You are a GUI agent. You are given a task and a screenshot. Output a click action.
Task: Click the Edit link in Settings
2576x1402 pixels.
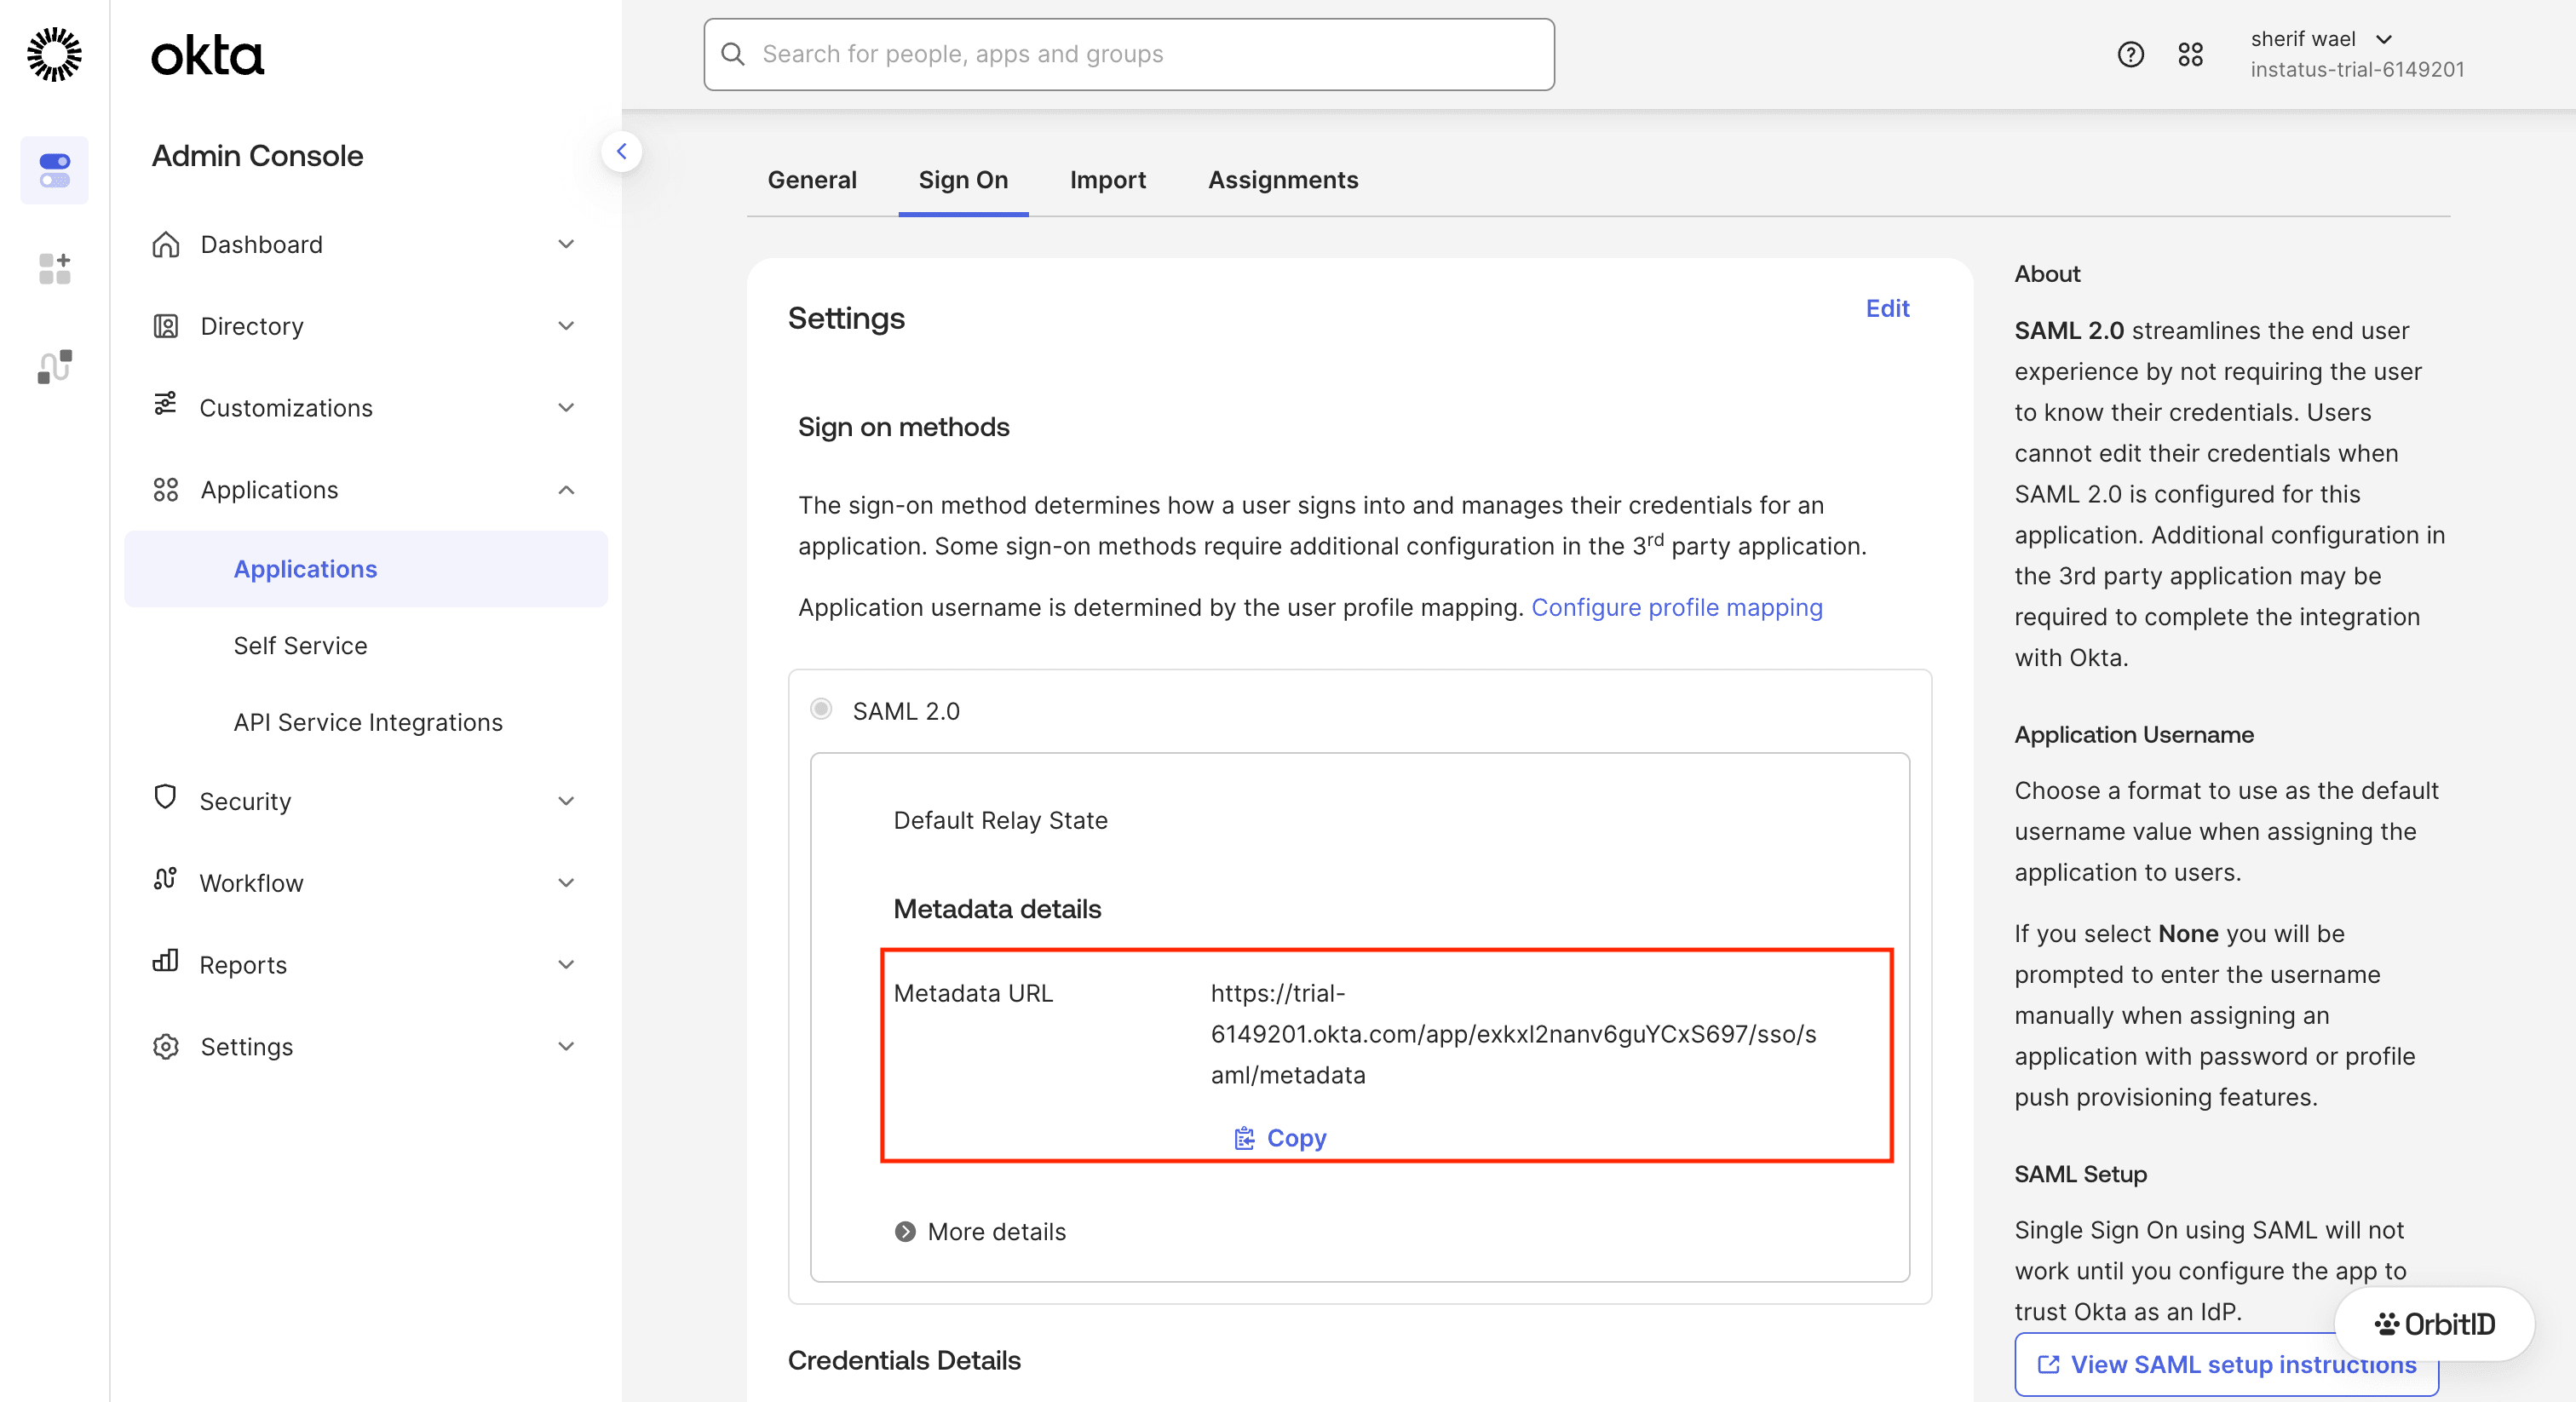click(1887, 308)
